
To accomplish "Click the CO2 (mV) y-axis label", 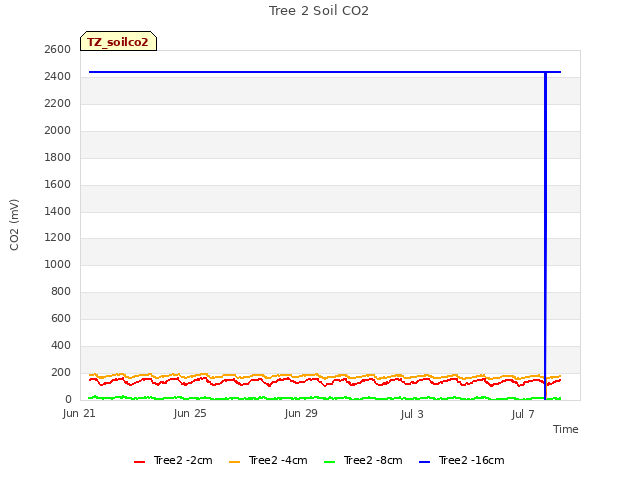I will [14, 225].
